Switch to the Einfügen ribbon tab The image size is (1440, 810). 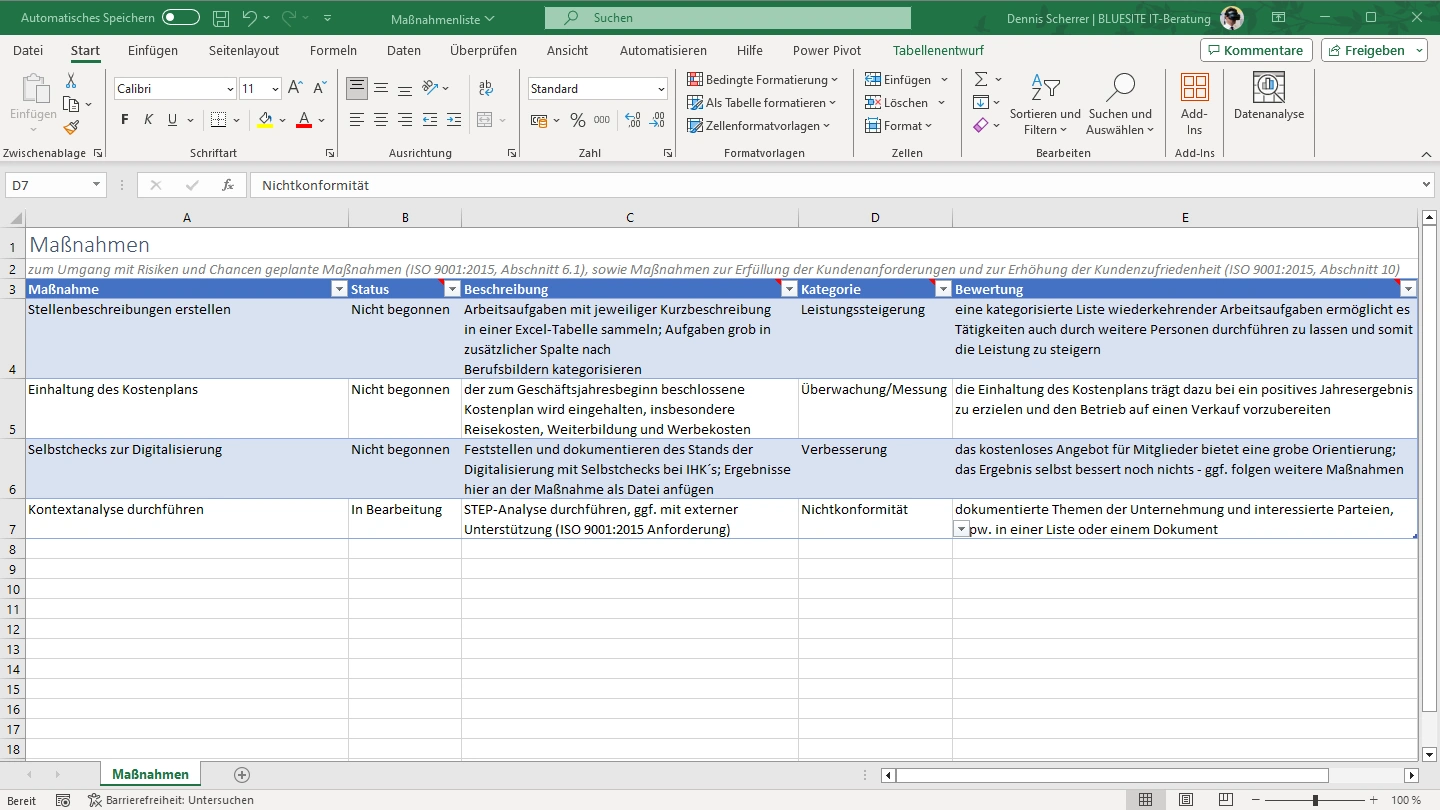[153, 50]
